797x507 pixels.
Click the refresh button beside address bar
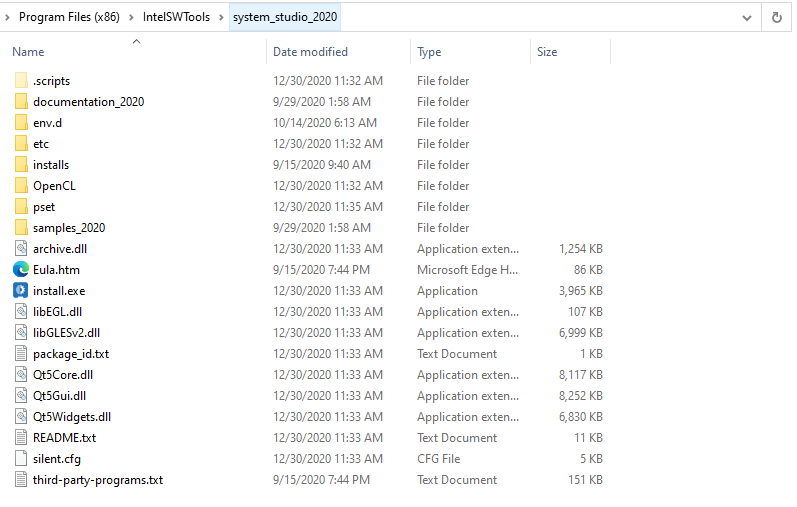(777, 17)
